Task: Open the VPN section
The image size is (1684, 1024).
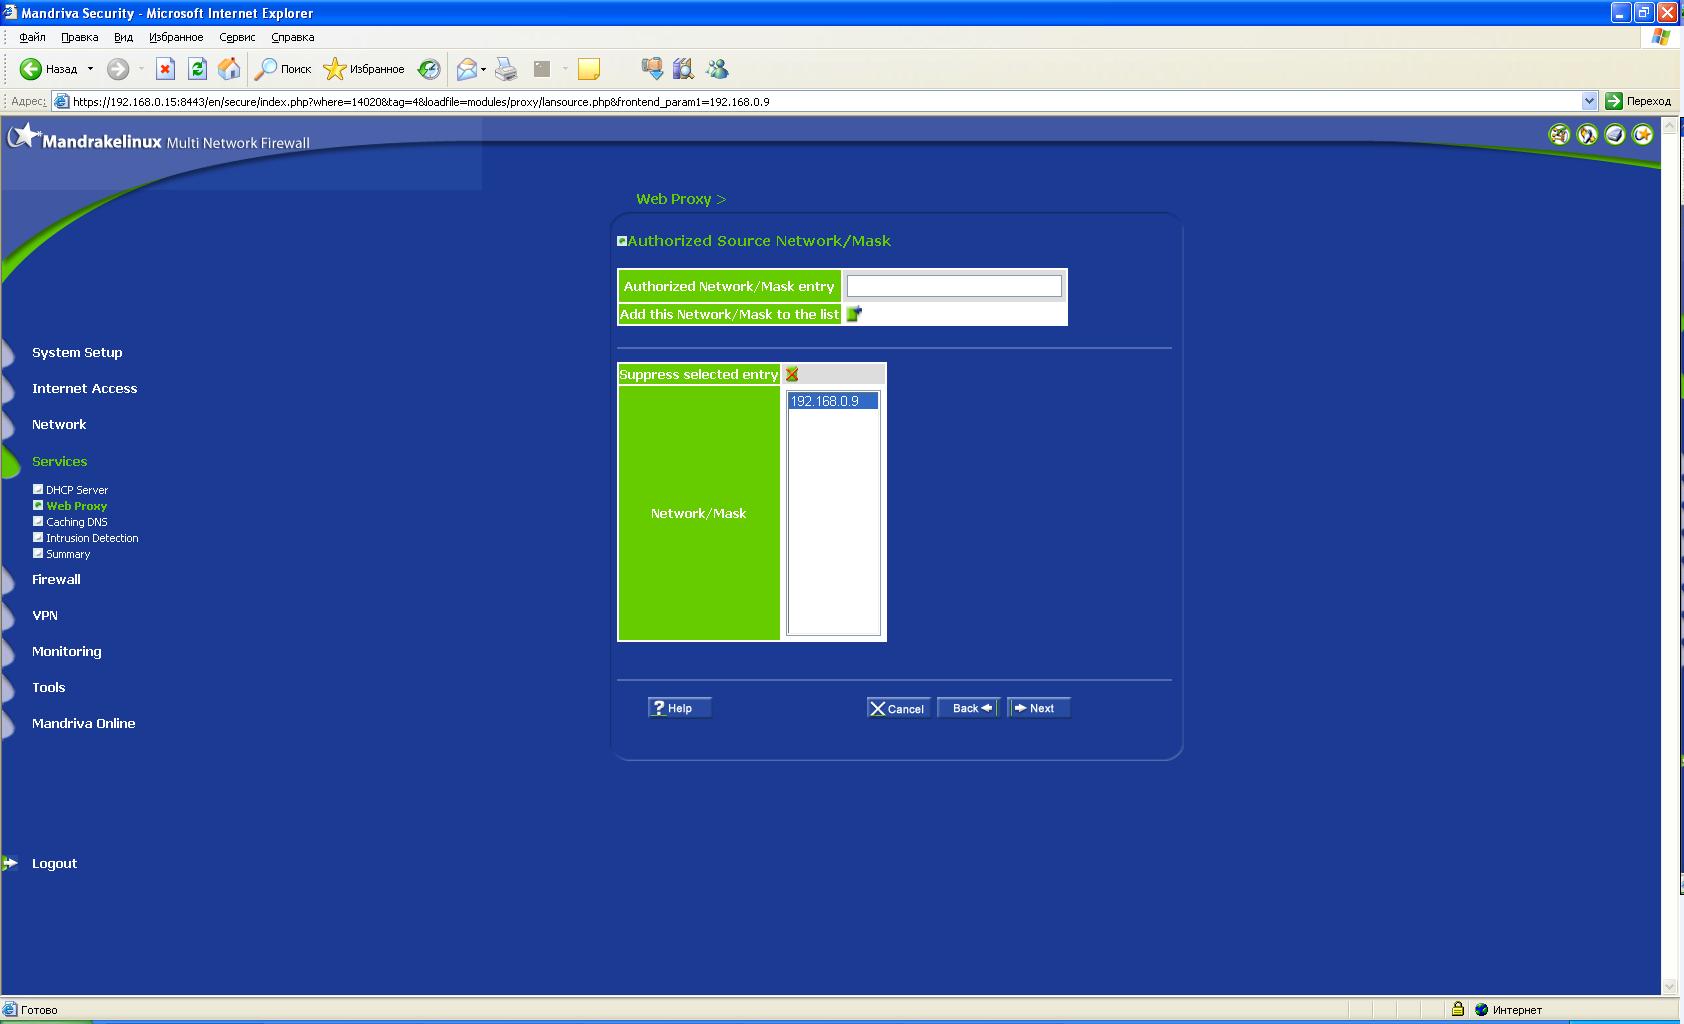Action: [45, 615]
